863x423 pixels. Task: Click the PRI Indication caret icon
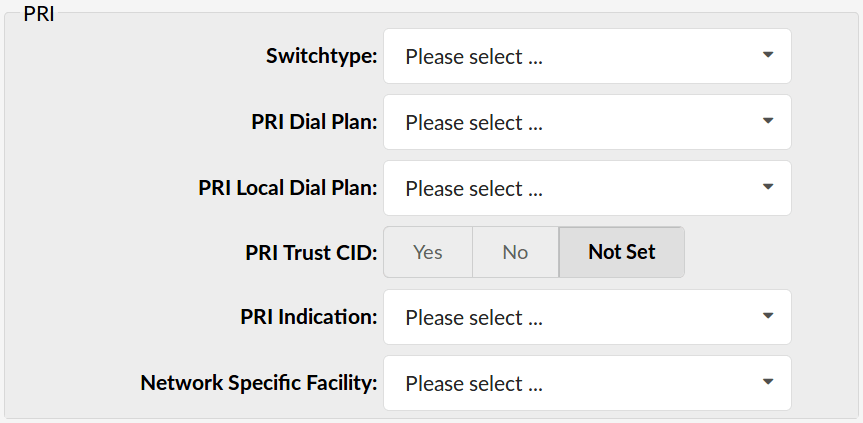(768, 316)
